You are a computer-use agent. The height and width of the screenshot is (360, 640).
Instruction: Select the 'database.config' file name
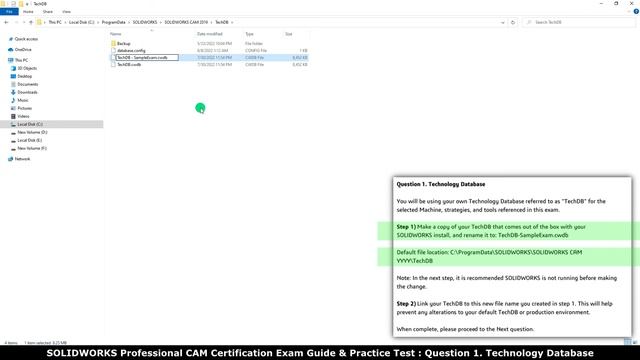coord(131,51)
